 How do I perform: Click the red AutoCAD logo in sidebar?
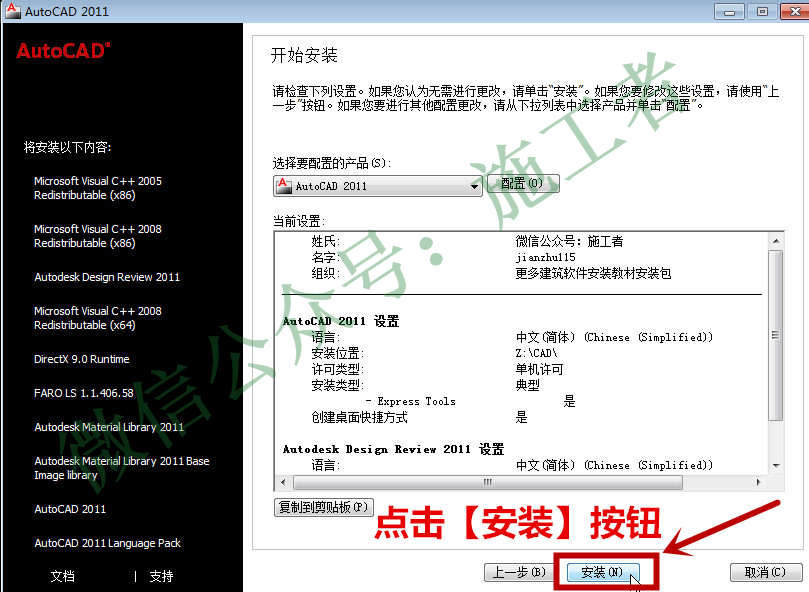click(63, 51)
